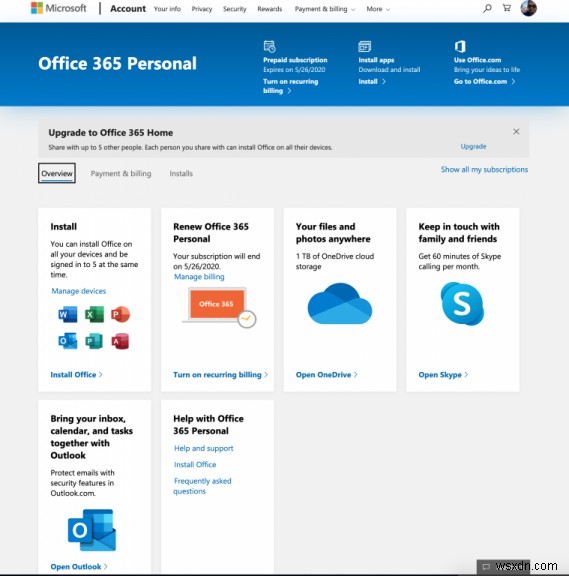Click the 'Get 60 minutes of Skype calling' text

point(460,261)
